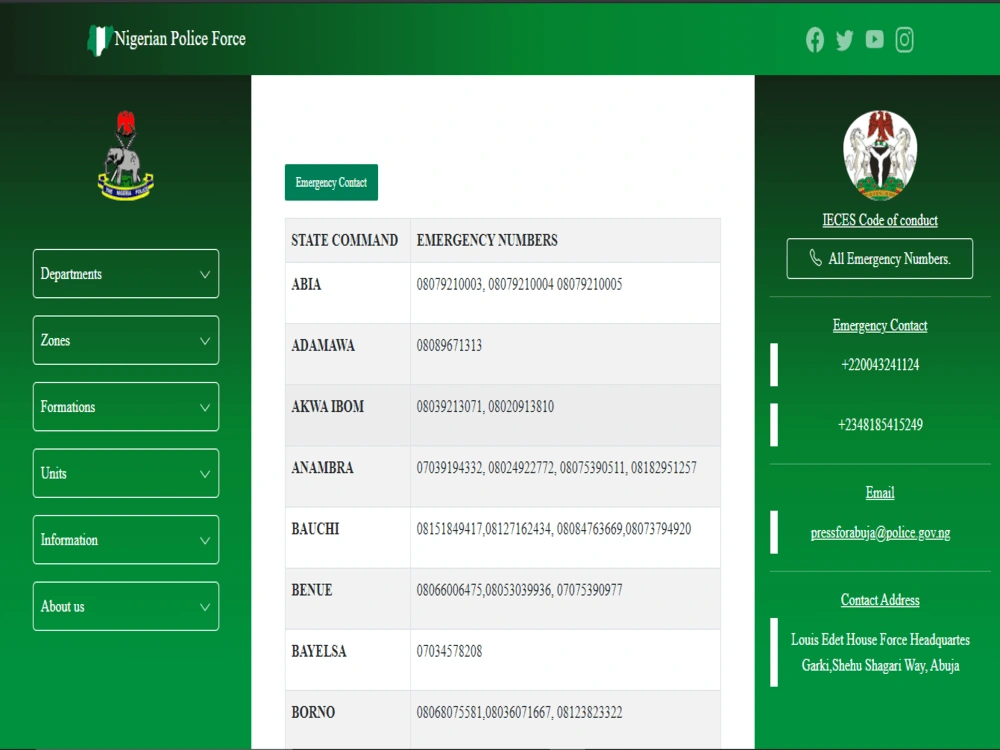Select the BAYELSA state cell
Screen dimensions: 1000x750
point(348,660)
